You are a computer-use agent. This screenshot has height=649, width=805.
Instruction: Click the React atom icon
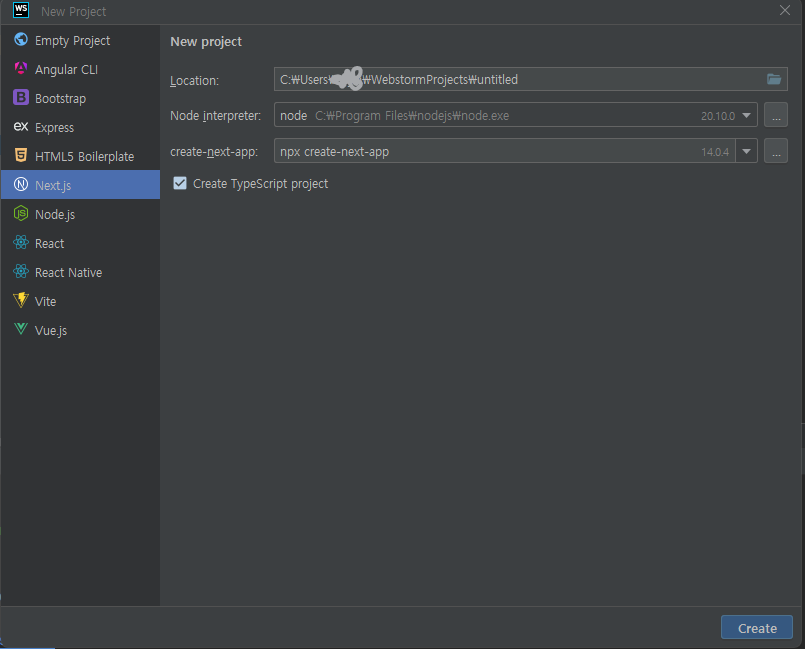pyautogui.click(x=21, y=242)
